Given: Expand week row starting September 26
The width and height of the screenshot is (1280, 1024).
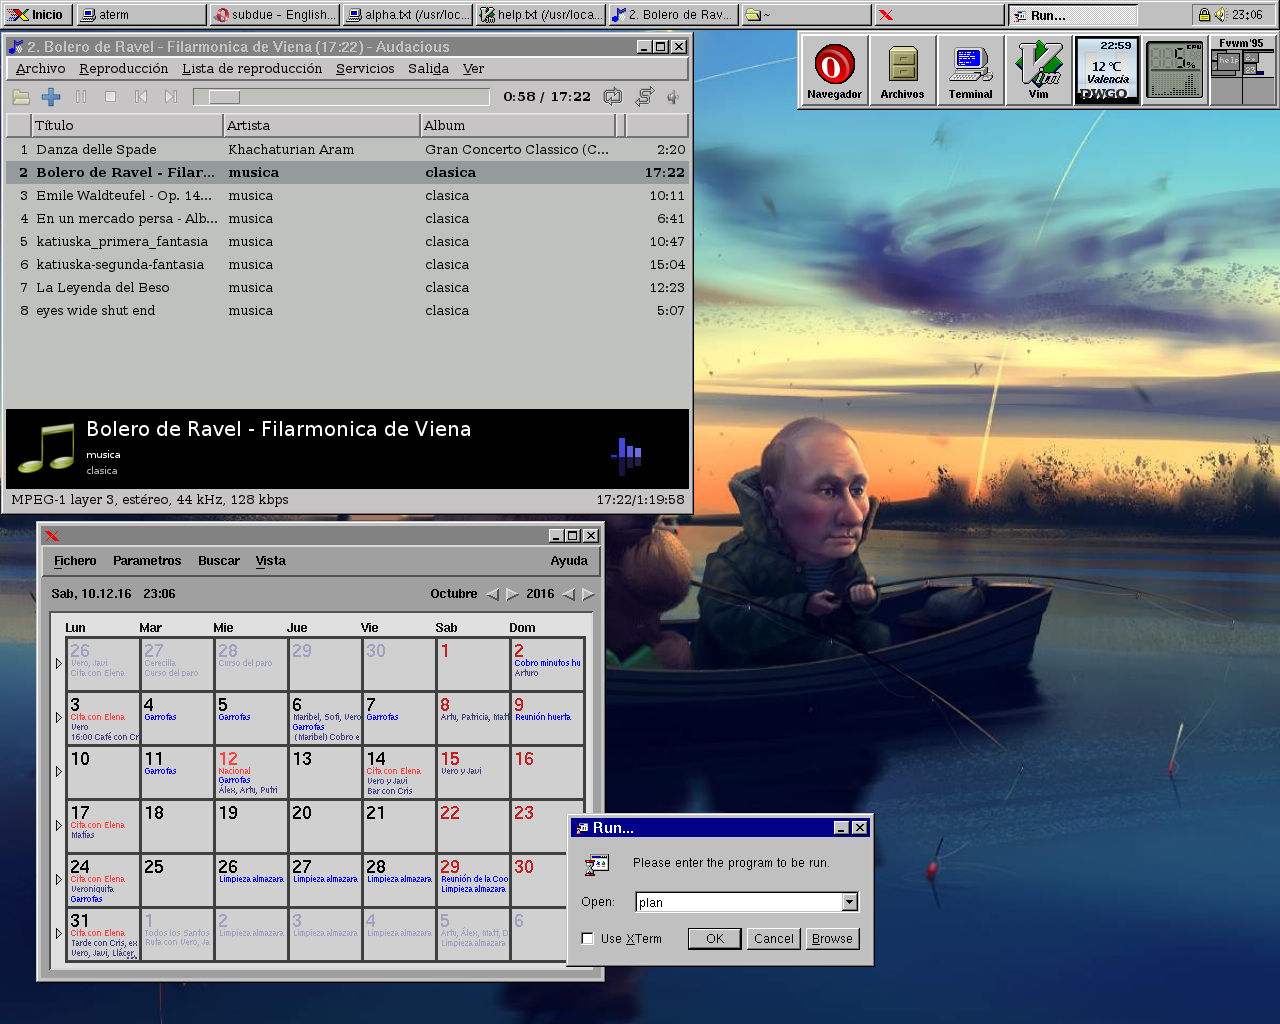Looking at the screenshot, I should pyautogui.click(x=59, y=663).
